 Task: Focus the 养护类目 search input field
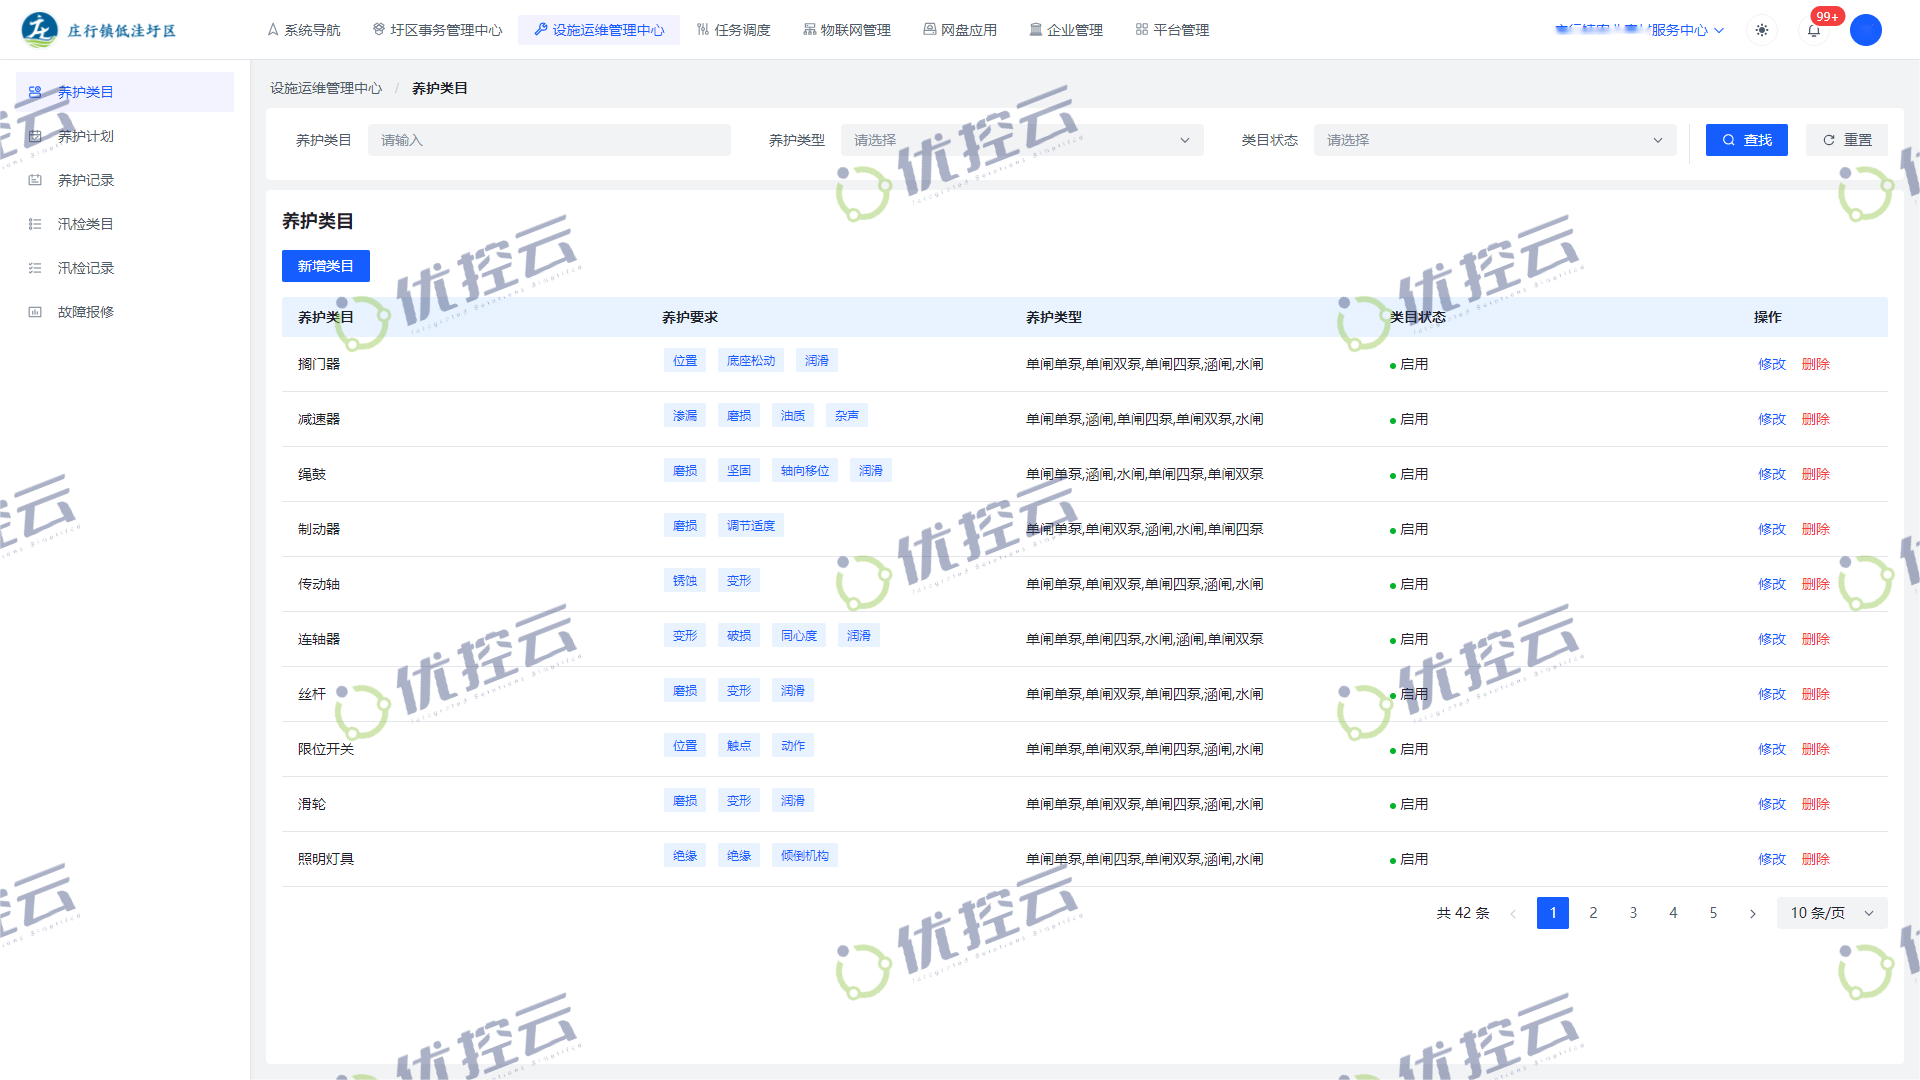coord(549,140)
